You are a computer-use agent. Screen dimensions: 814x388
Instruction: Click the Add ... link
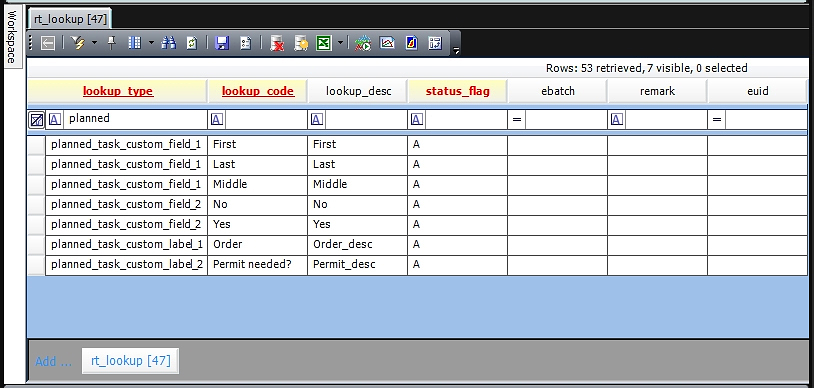point(53,362)
